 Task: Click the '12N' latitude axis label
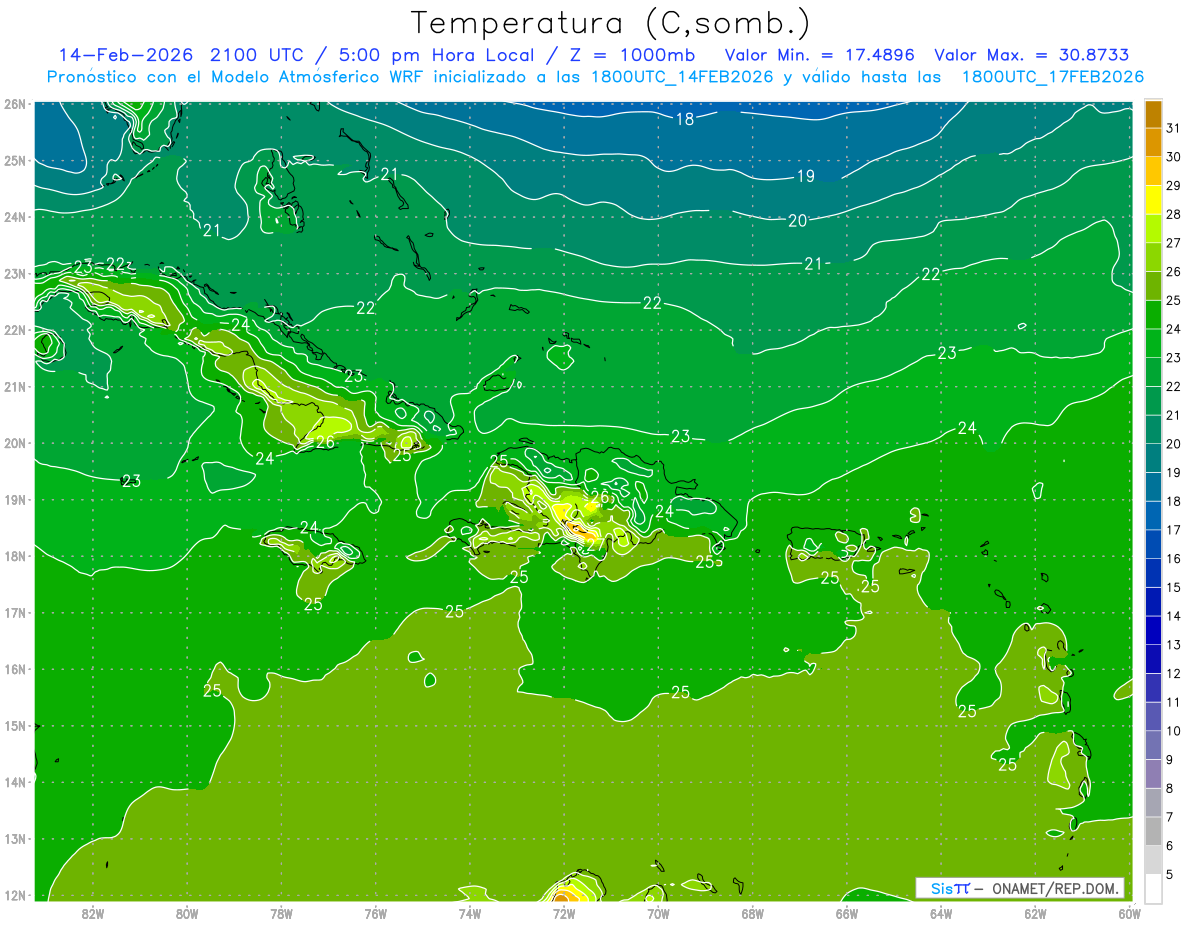click(15, 895)
